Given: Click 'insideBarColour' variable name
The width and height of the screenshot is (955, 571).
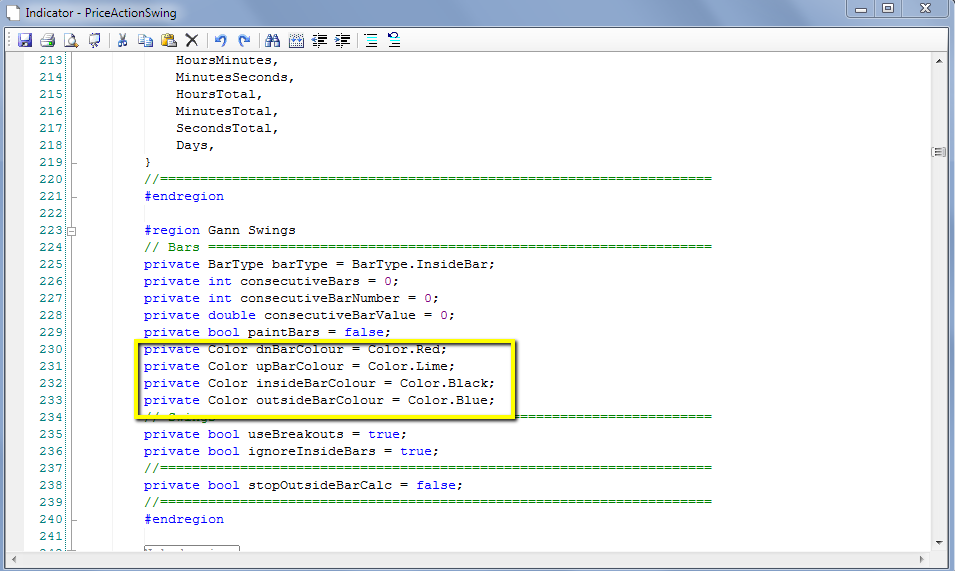Looking at the screenshot, I should pos(315,384).
